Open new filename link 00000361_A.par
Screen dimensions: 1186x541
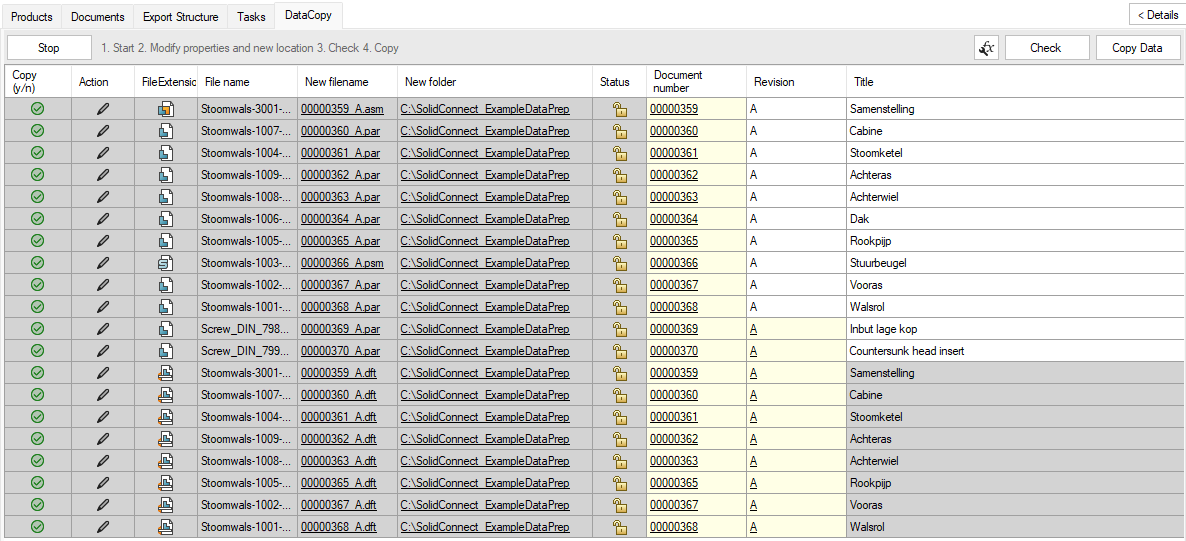[340, 153]
